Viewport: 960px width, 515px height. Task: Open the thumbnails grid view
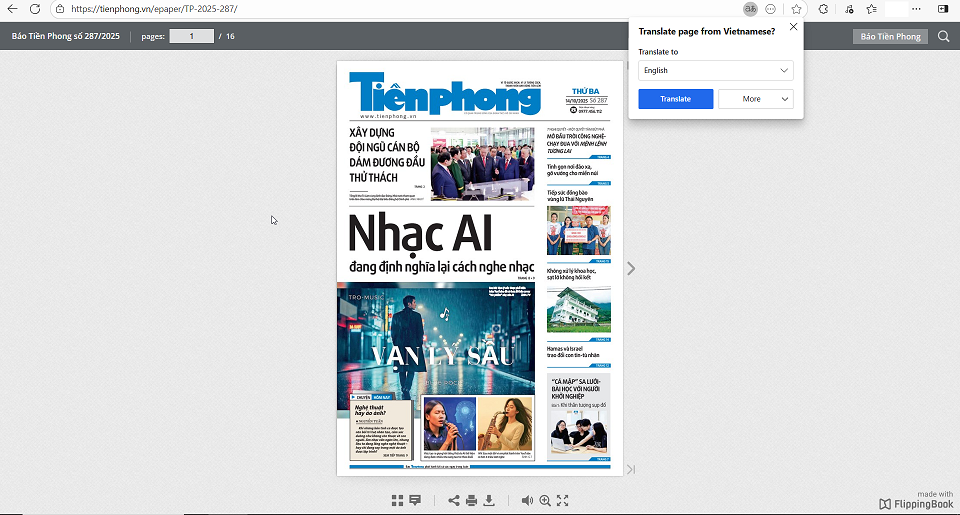point(397,500)
